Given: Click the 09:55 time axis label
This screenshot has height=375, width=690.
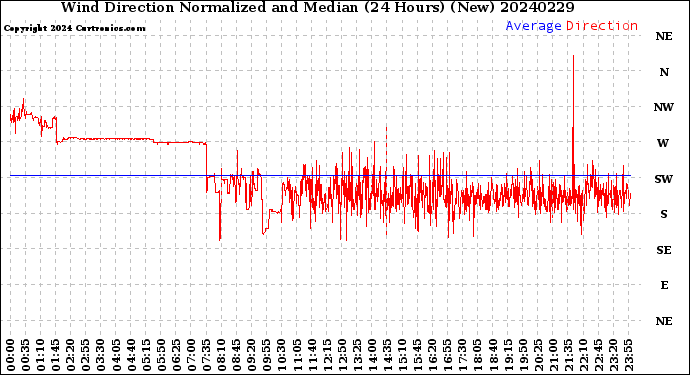Looking at the screenshot, I should (267, 355).
